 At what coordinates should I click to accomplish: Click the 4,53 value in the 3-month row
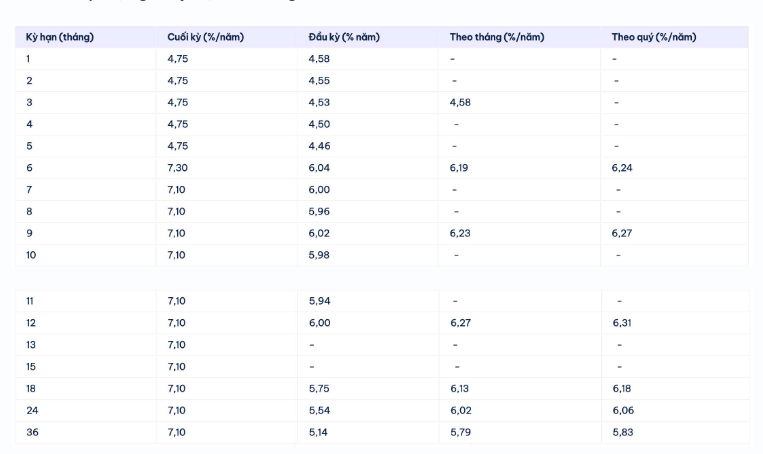click(x=318, y=102)
